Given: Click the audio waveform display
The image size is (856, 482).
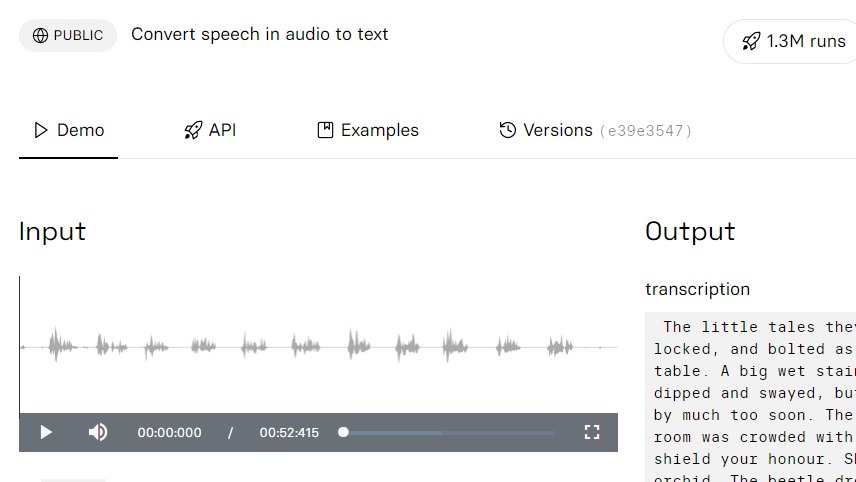Looking at the screenshot, I should (x=319, y=345).
